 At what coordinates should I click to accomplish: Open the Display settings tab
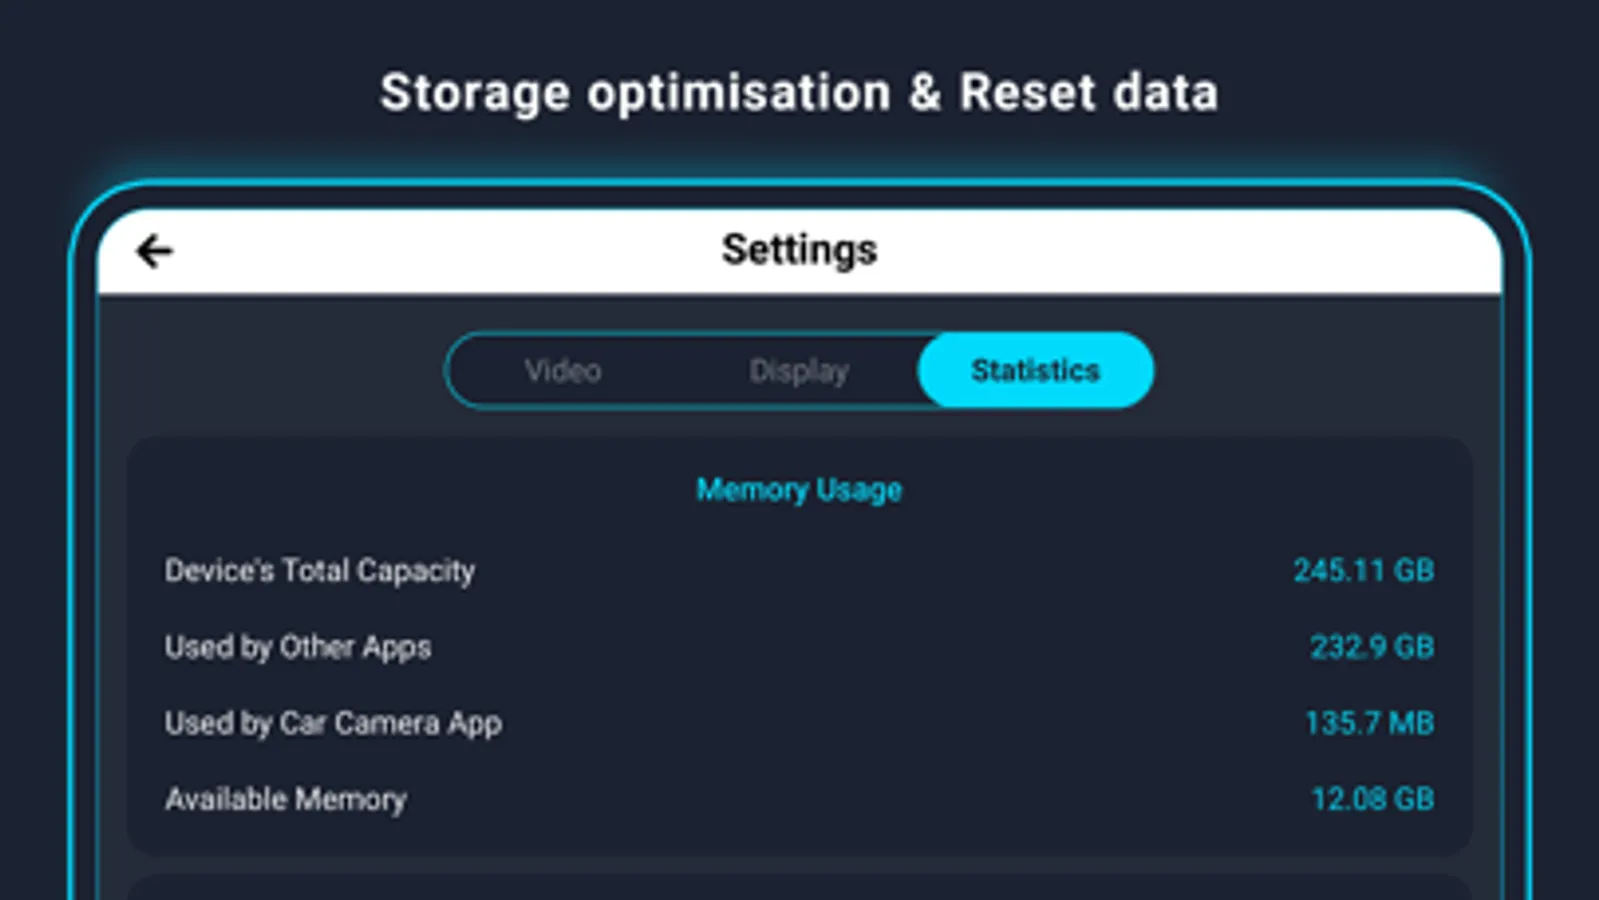[799, 371]
